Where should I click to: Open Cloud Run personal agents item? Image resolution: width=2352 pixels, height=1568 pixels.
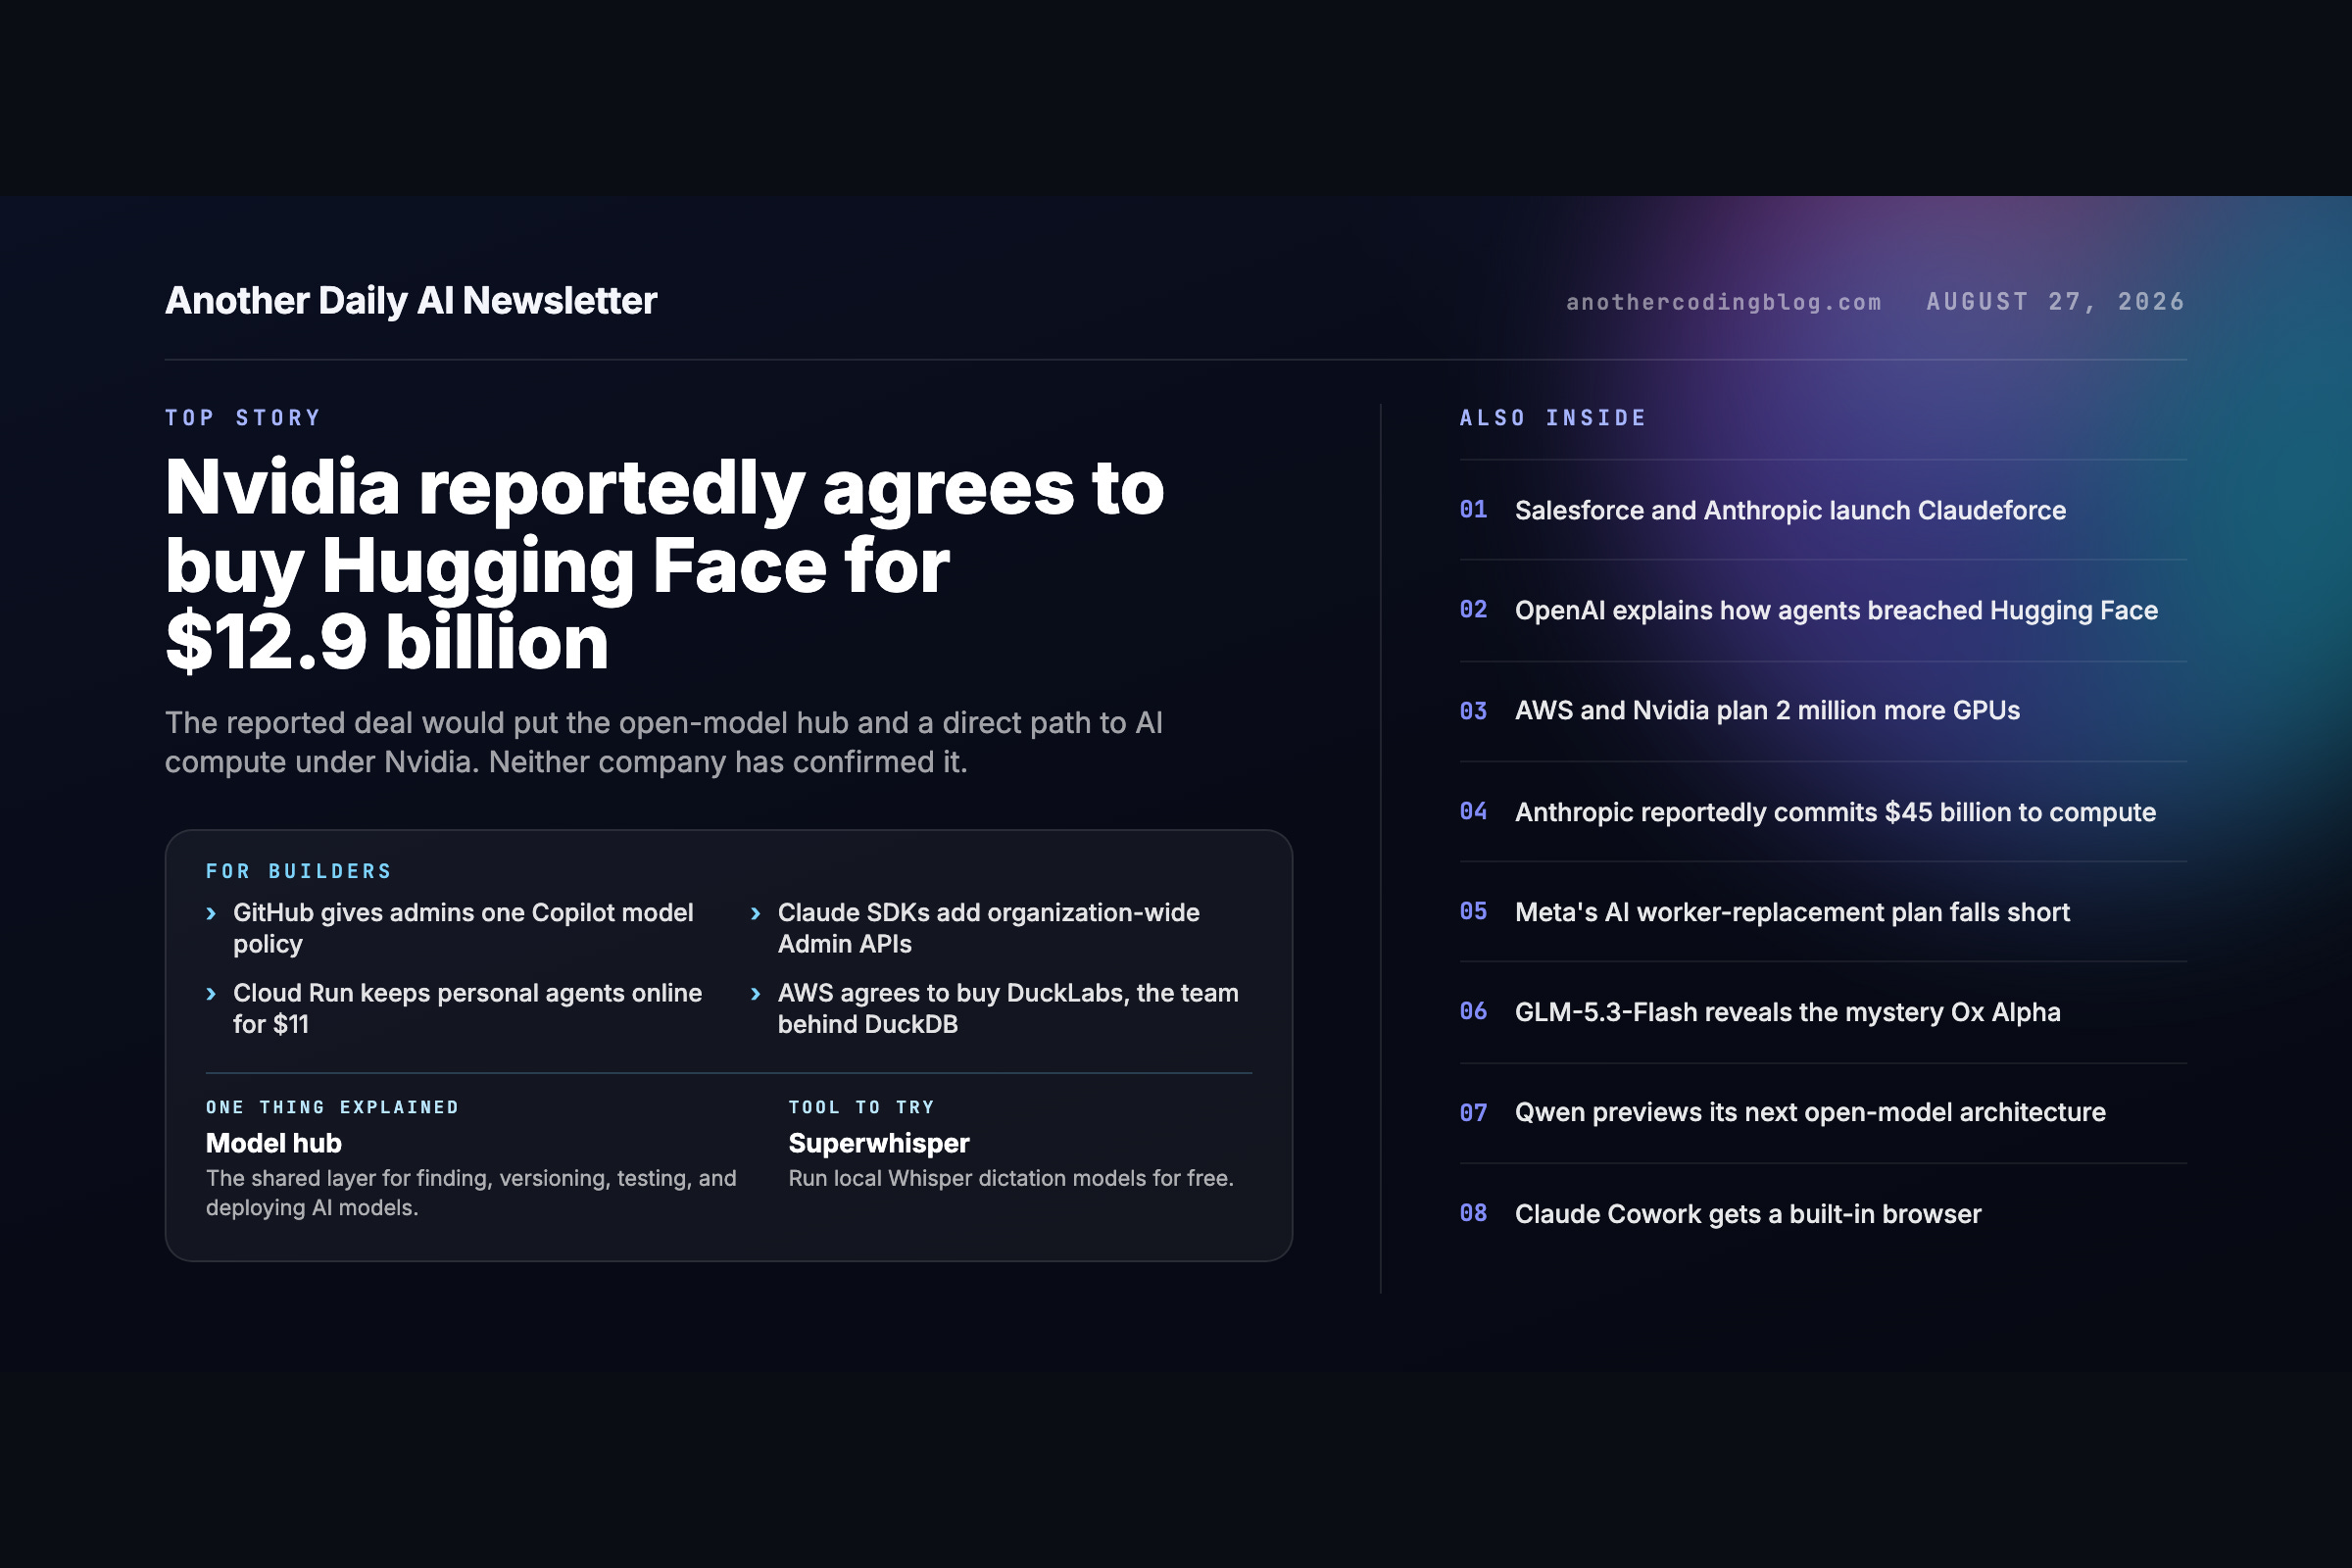point(468,1008)
